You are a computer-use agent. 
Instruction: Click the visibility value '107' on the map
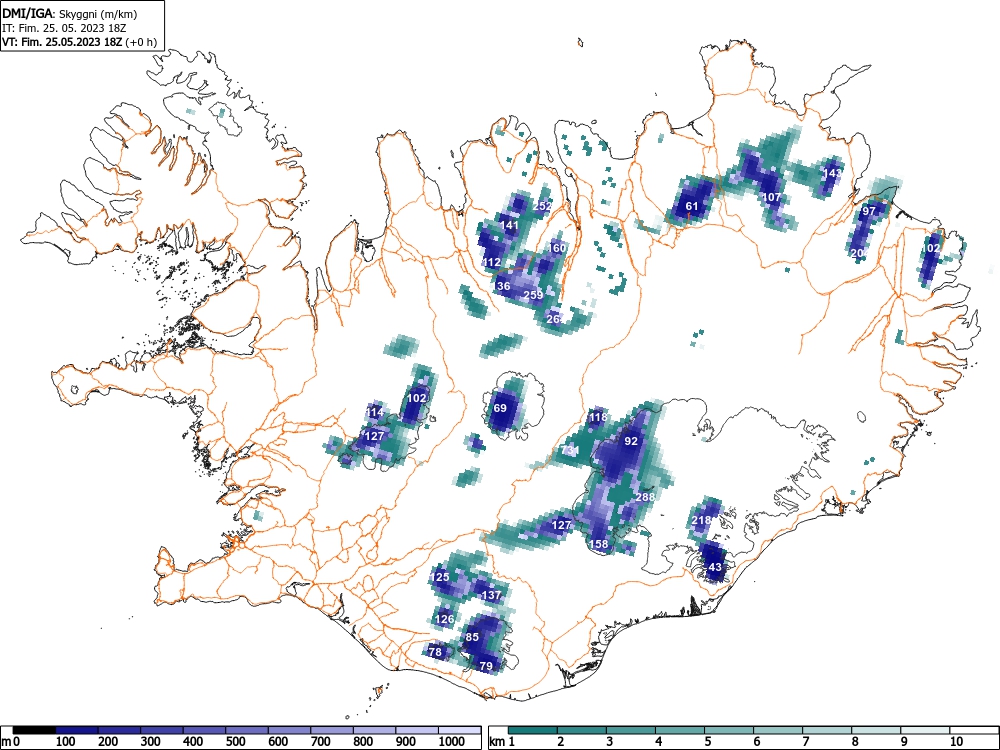(772, 197)
